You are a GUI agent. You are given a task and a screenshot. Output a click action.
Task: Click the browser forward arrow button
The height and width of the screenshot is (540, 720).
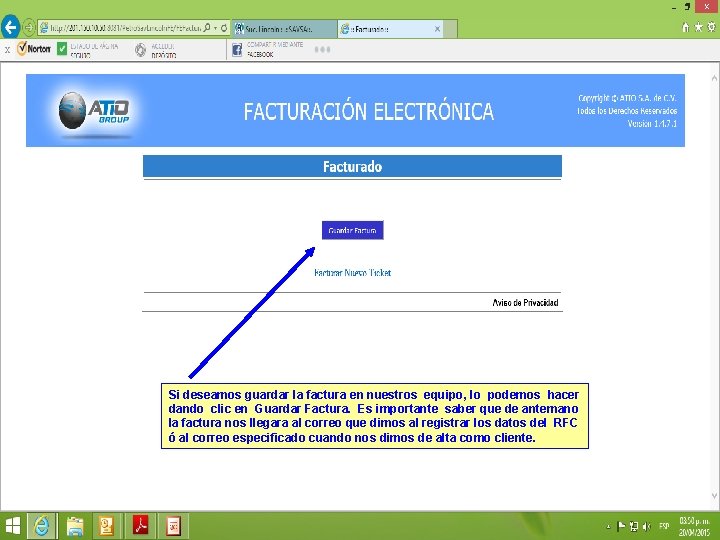coord(28,28)
